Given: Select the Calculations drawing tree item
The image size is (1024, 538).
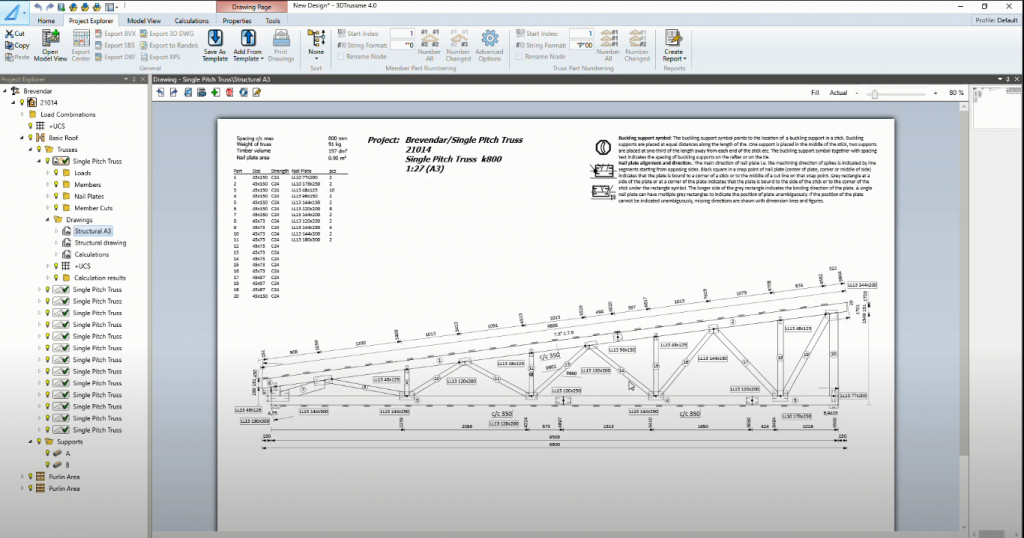Looking at the screenshot, I should point(91,255).
